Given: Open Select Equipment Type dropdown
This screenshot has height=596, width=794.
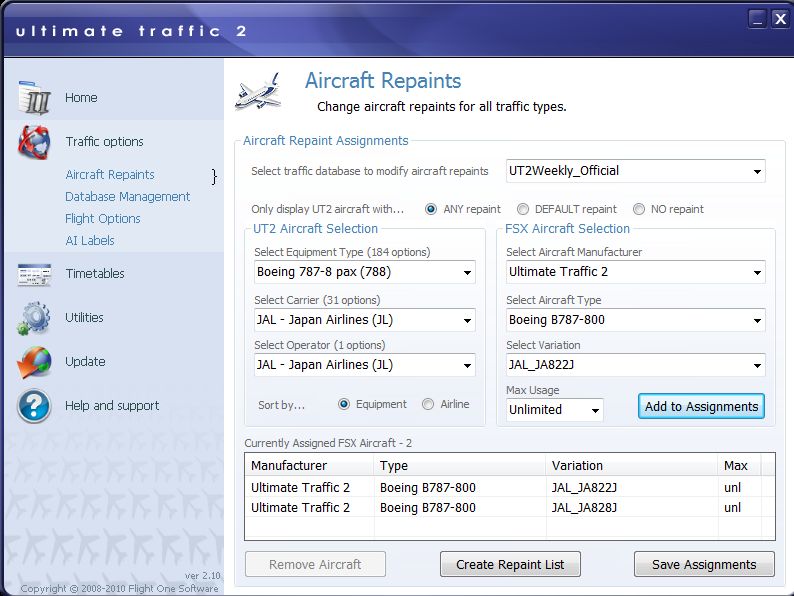Looking at the screenshot, I should point(365,272).
